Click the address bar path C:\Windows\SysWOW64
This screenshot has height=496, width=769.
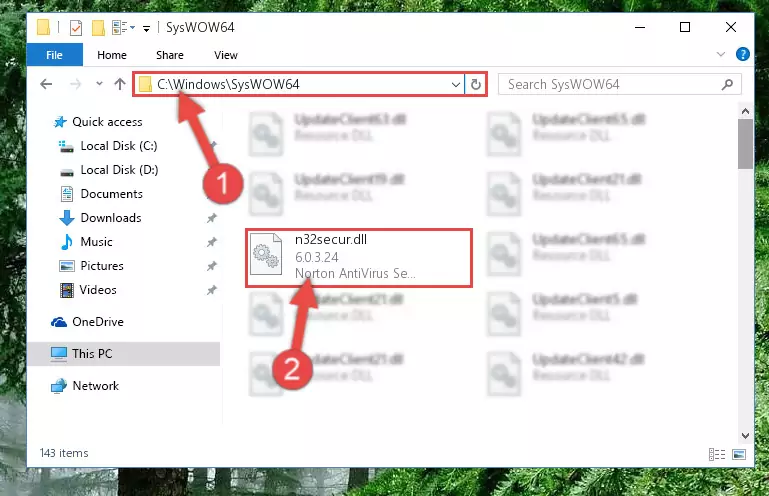(x=228, y=84)
